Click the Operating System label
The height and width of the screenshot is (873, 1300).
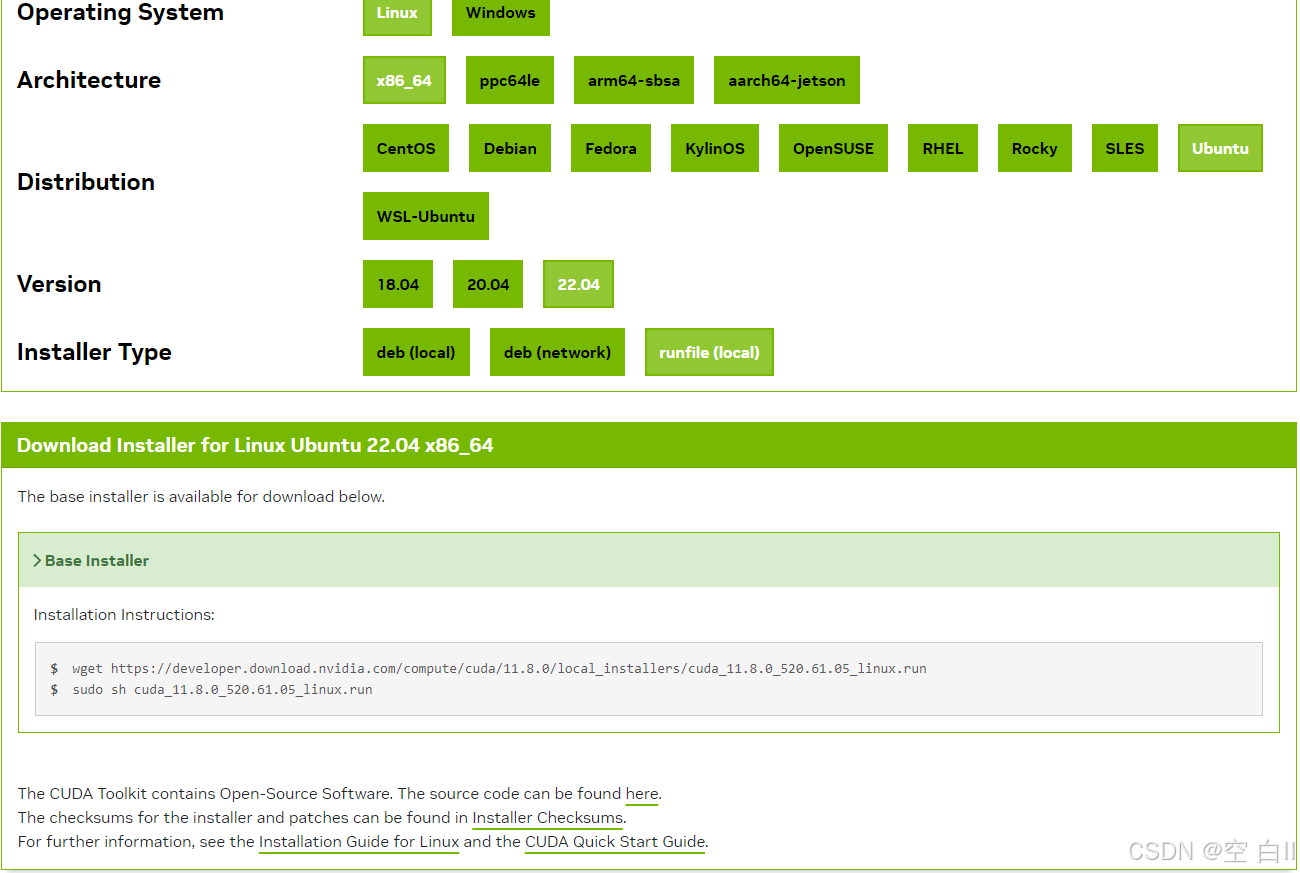(120, 14)
